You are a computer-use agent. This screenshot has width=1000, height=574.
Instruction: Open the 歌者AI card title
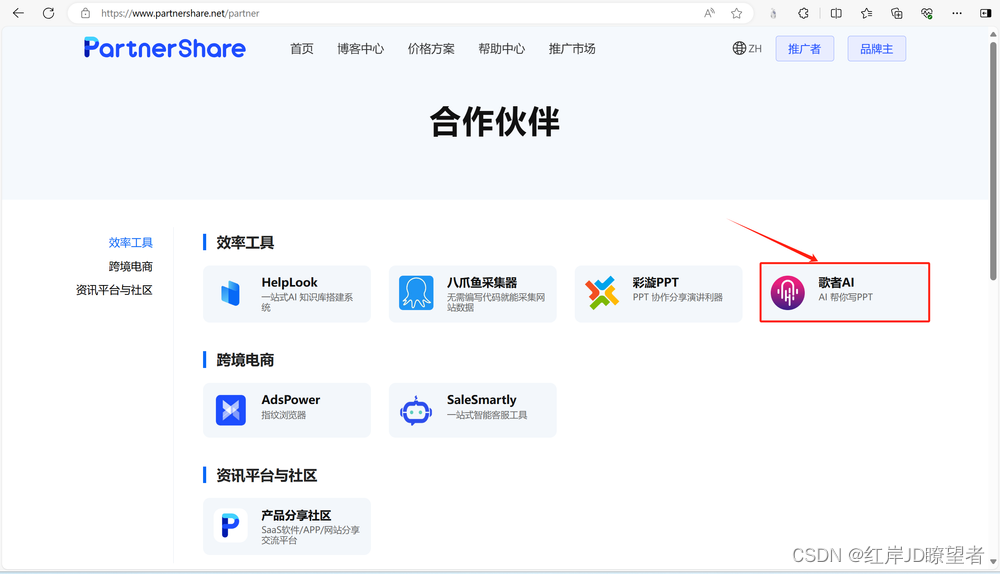tap(836, 282)
